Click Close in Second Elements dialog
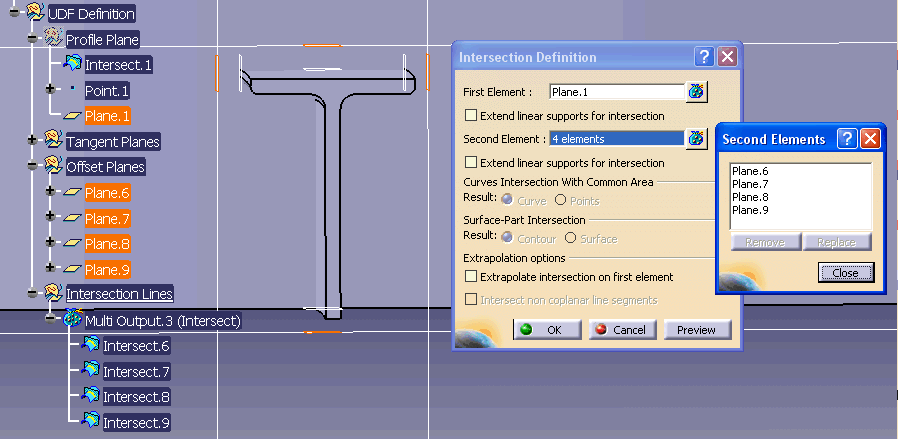The width and height of the screenshot is (898, 439). tap(846, 273)
